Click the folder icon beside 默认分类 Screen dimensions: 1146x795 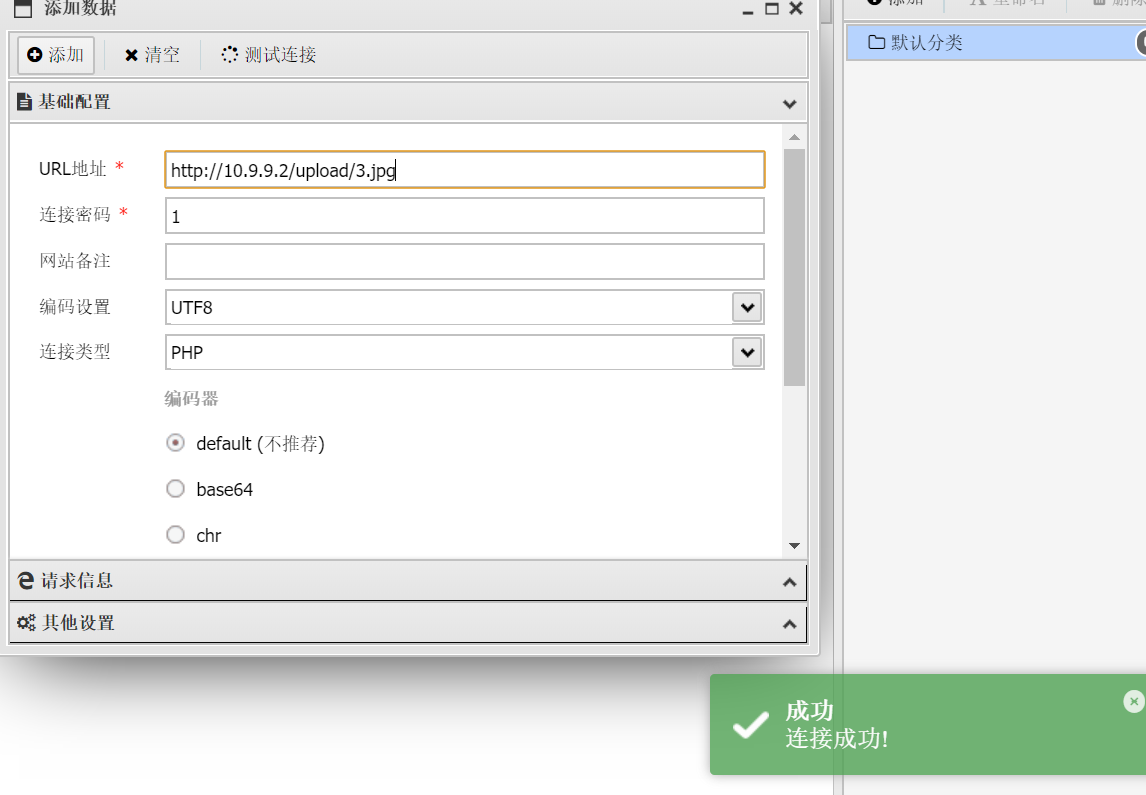click(x=876, y=42)
